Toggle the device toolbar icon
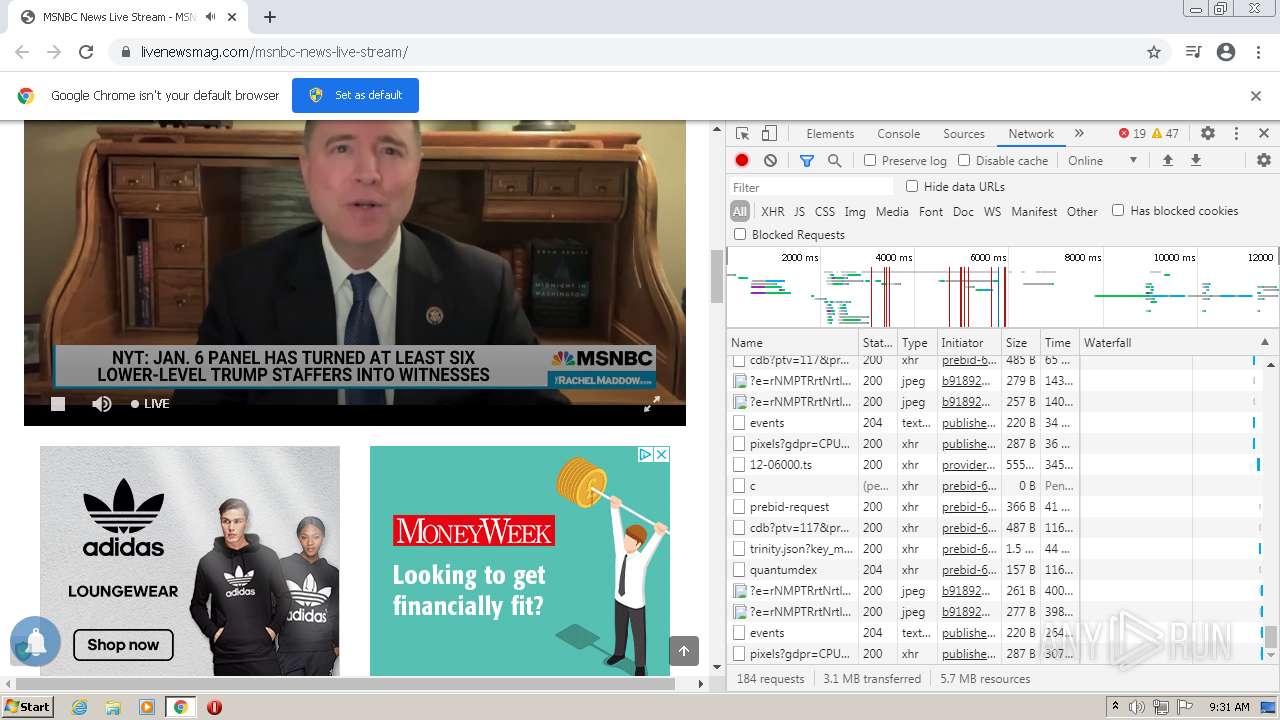This screenshot has width=1280, height=720. [x=769, y=133]
